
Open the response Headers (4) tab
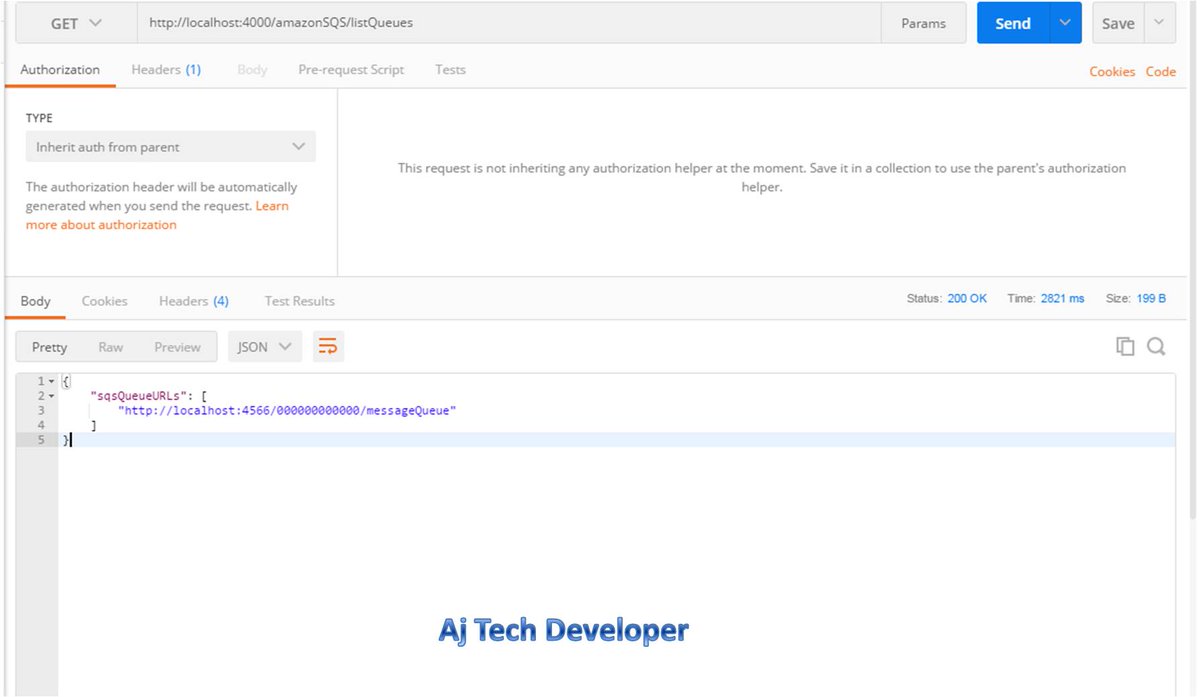pos(194,301)
